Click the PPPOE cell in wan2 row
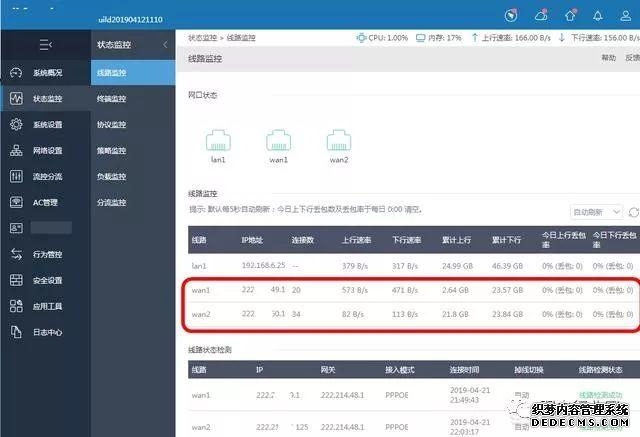Viewport: 640px width, 437px height. 397,427
